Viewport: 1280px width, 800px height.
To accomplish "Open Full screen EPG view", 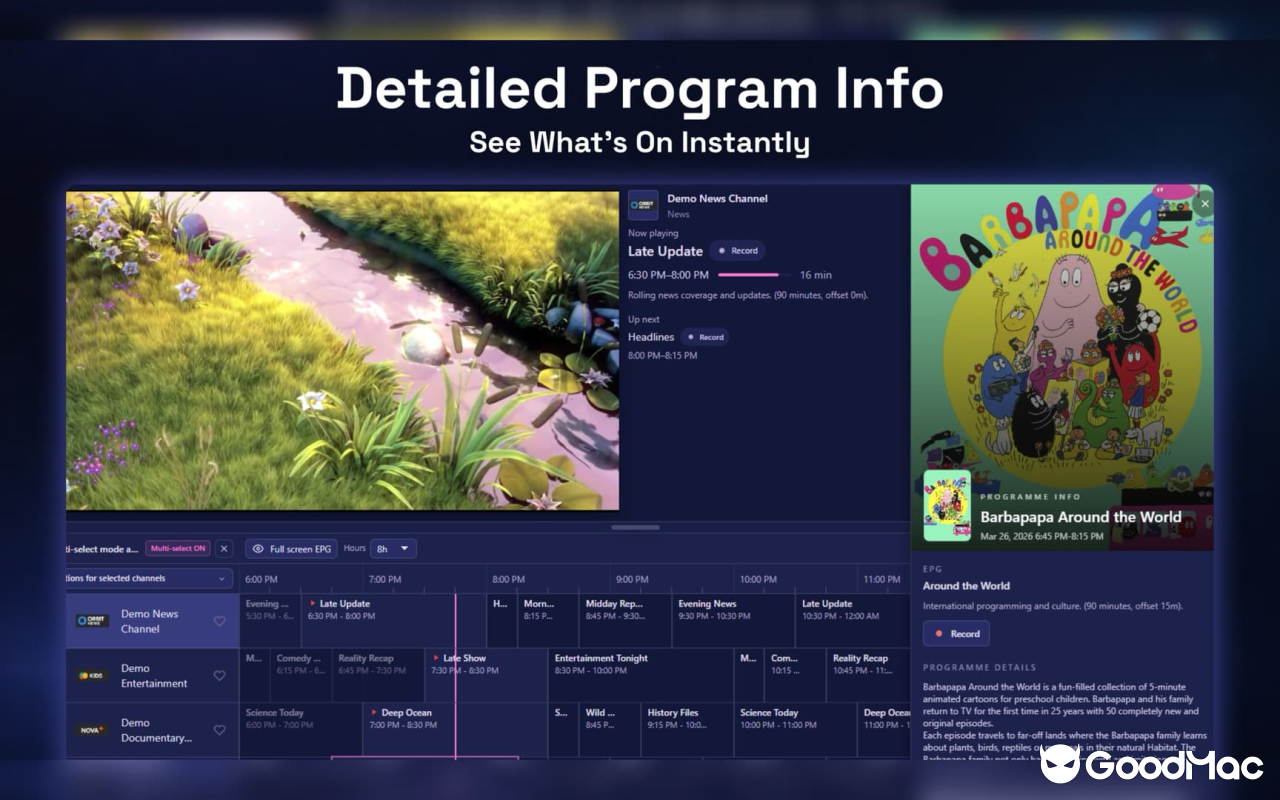I will (x=291, y=548).
